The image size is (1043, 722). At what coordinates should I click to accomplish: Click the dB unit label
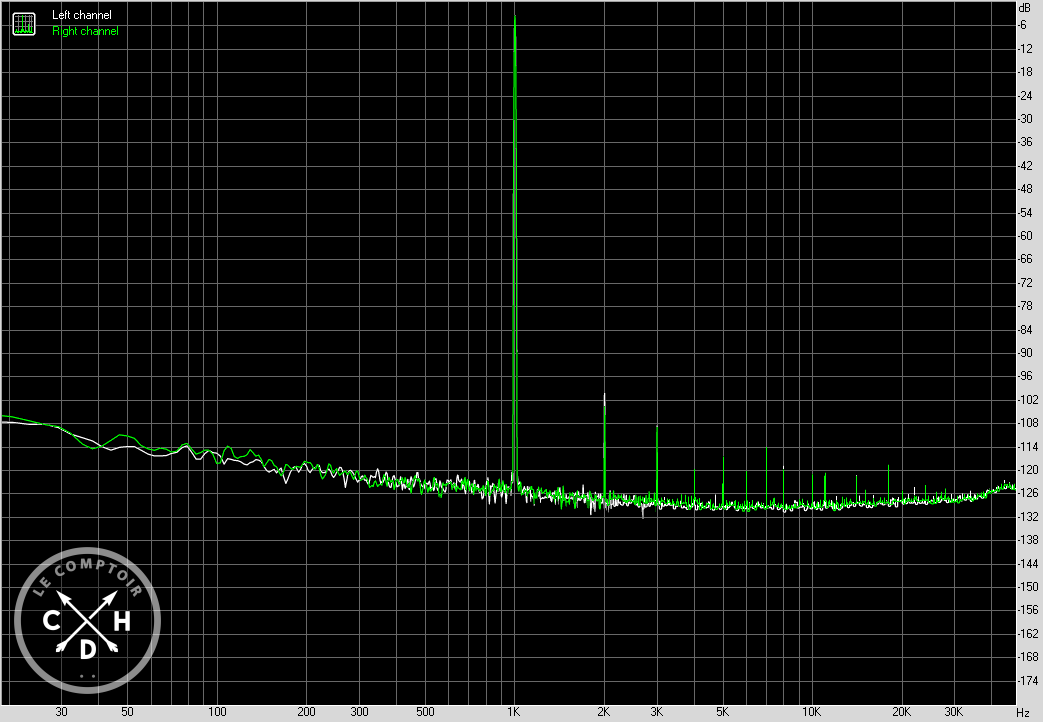(1024, 9)
